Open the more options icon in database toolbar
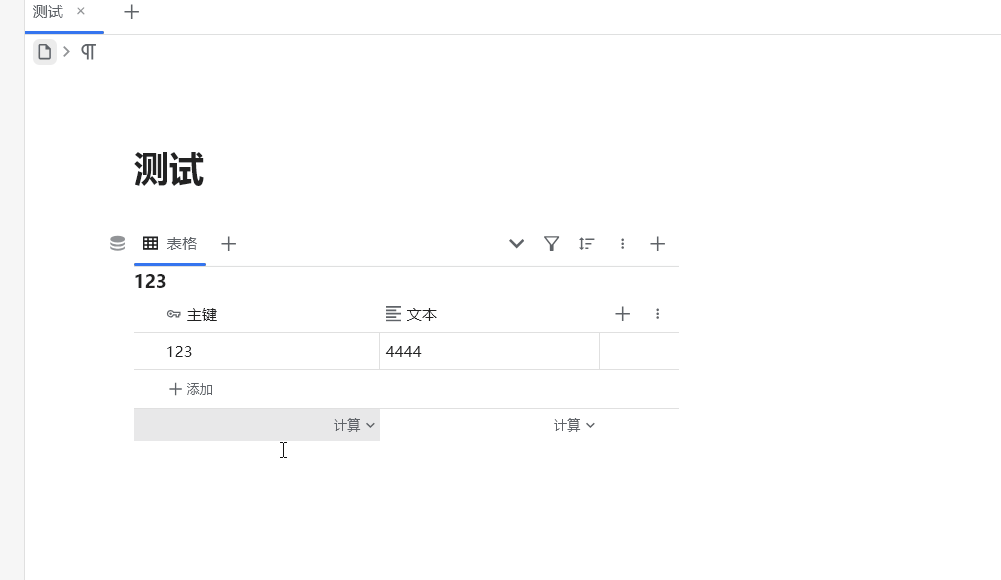Screen dimensions: 1001x580 coord(622,243)
